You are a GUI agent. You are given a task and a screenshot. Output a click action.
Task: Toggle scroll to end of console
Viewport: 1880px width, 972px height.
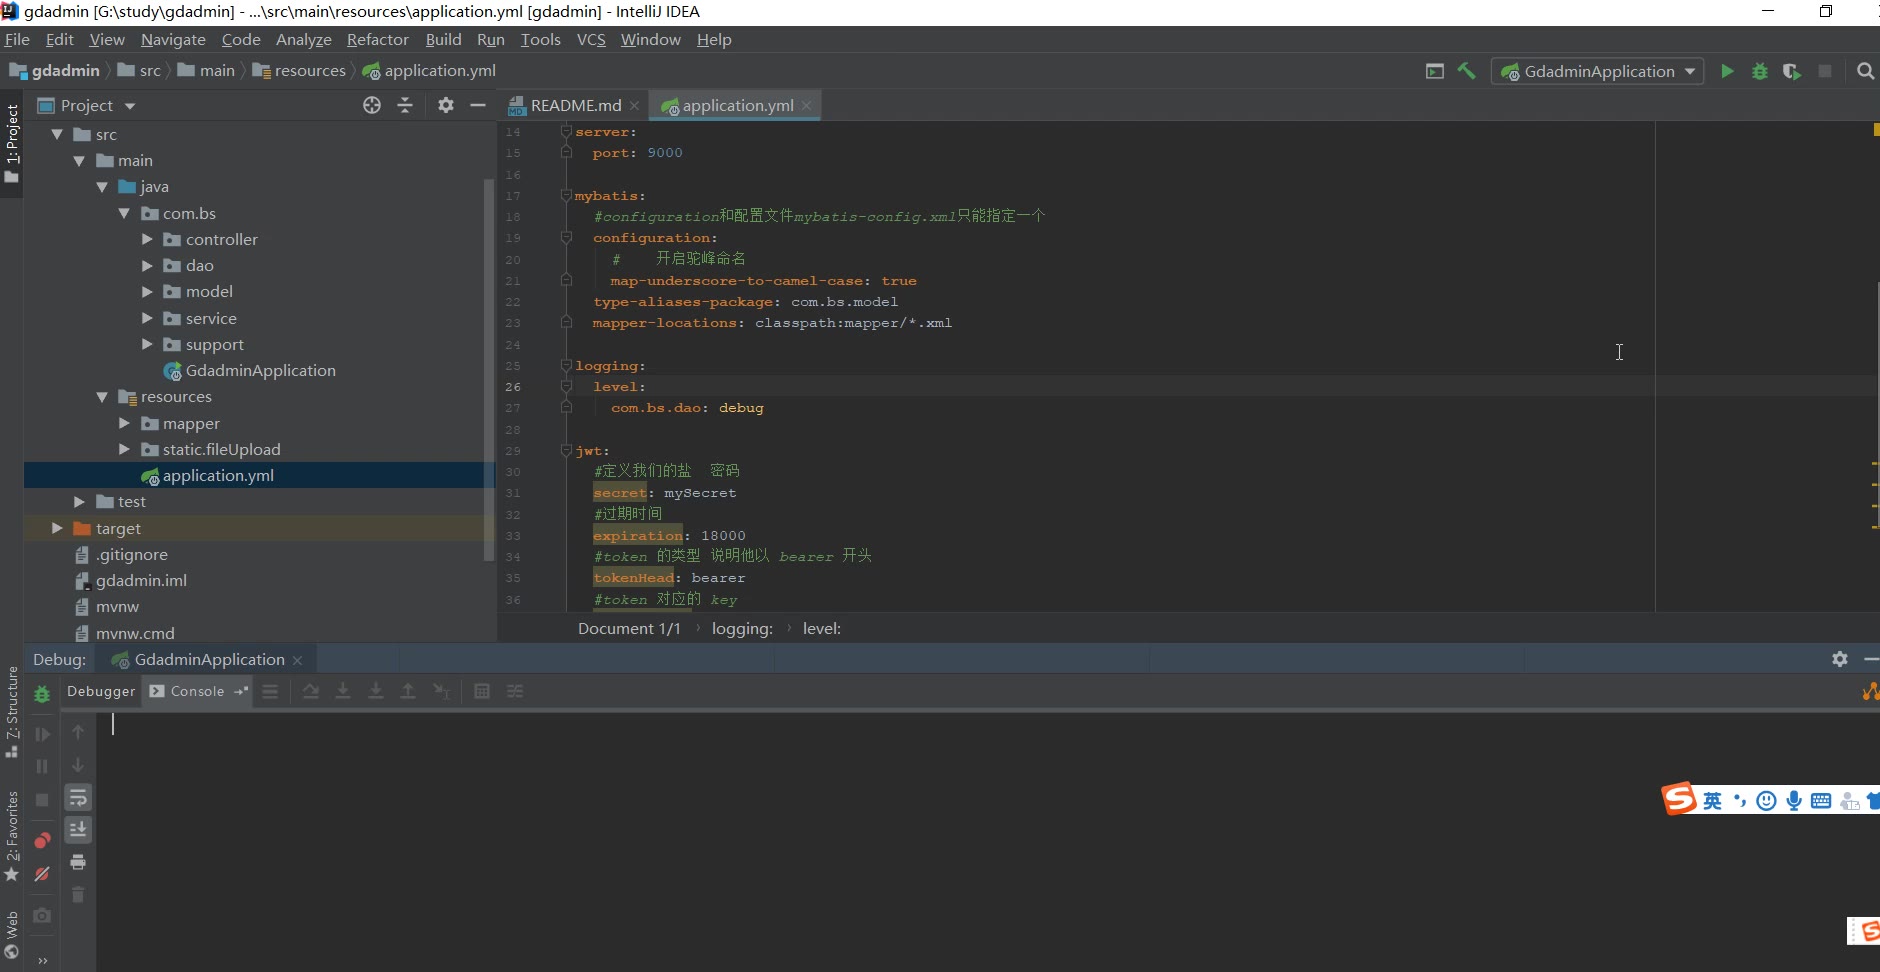pos(78,829)
